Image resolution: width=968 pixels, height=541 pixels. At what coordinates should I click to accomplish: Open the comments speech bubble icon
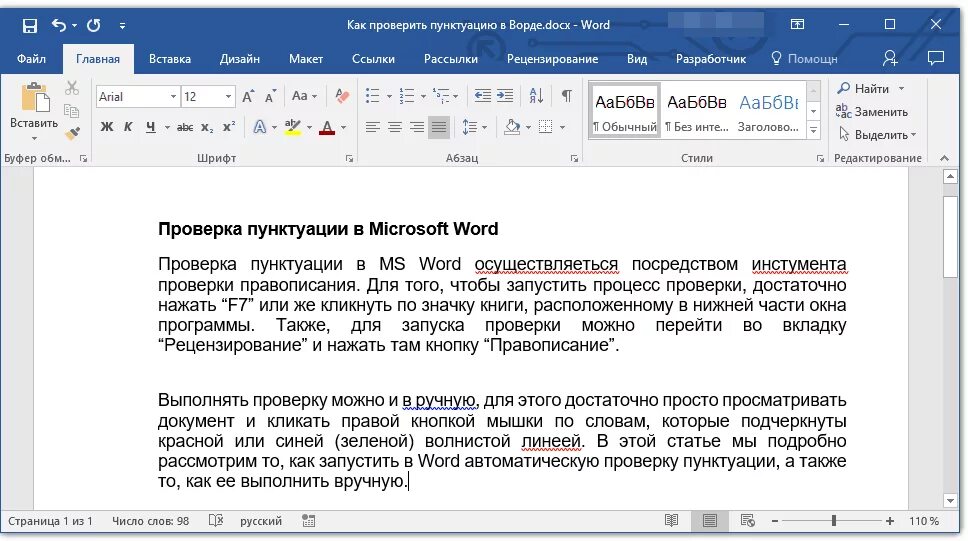pyautogui.click(x=936, y=58)
